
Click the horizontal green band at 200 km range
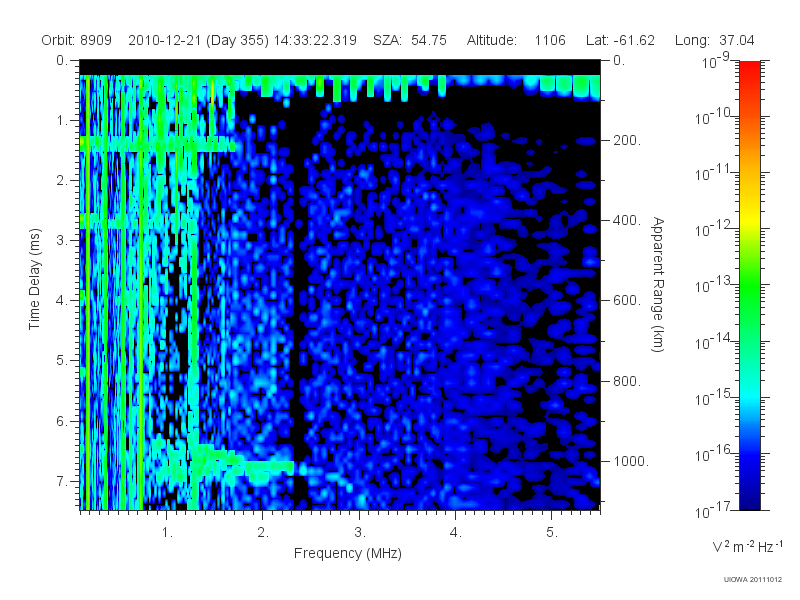[x=157, y=144]
